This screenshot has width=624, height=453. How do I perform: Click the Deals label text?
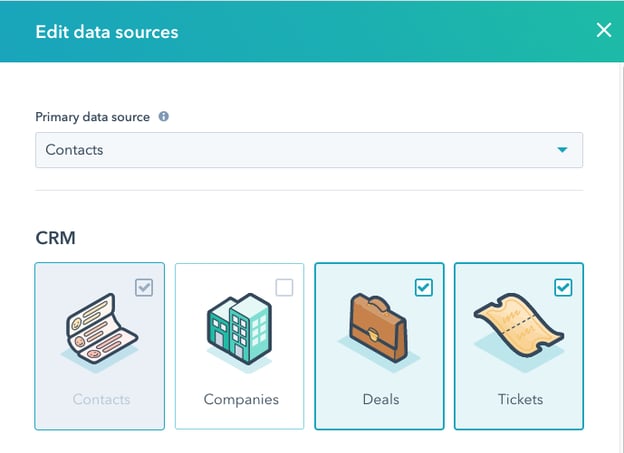(380, 399)
